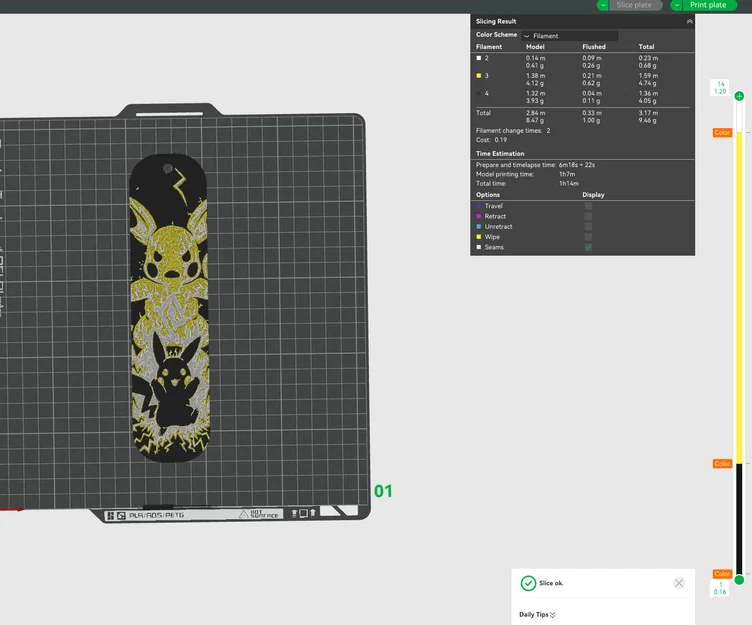Click the Time Estimation heading
The image size is (752, 625).
tap(500, 154)
